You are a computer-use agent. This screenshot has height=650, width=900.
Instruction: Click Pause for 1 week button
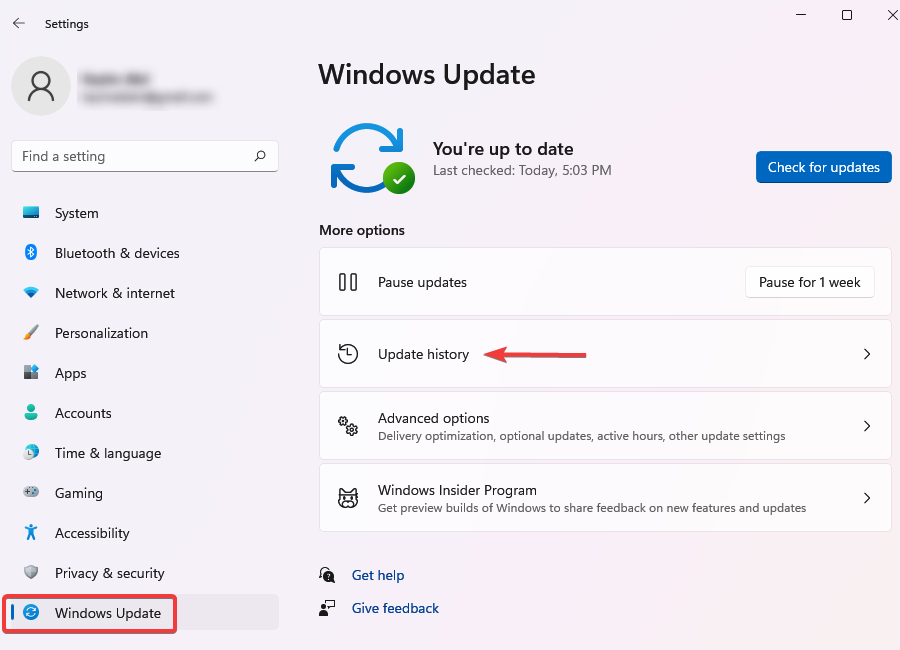809,282
